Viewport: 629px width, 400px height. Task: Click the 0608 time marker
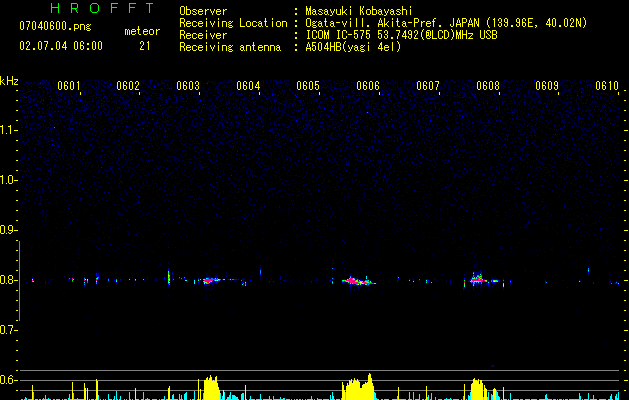point(488,86)
